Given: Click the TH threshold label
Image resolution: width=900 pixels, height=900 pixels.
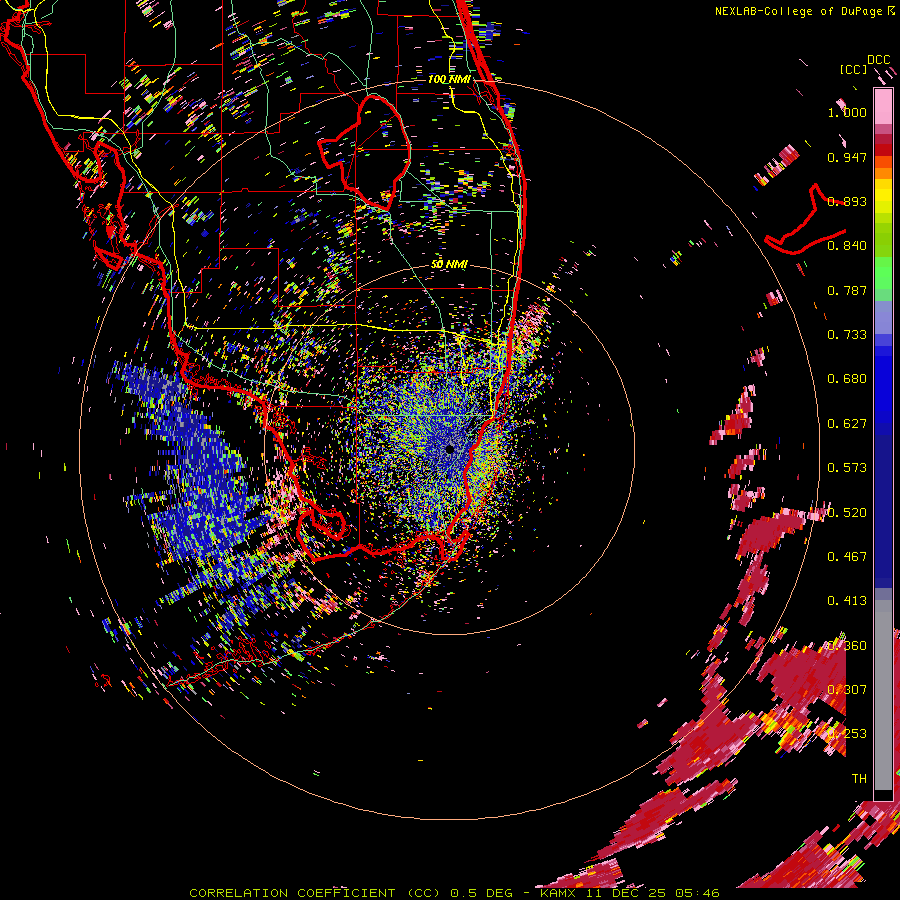Looking at the screenshot, I should pyautogui.click(x=859, y=779).
